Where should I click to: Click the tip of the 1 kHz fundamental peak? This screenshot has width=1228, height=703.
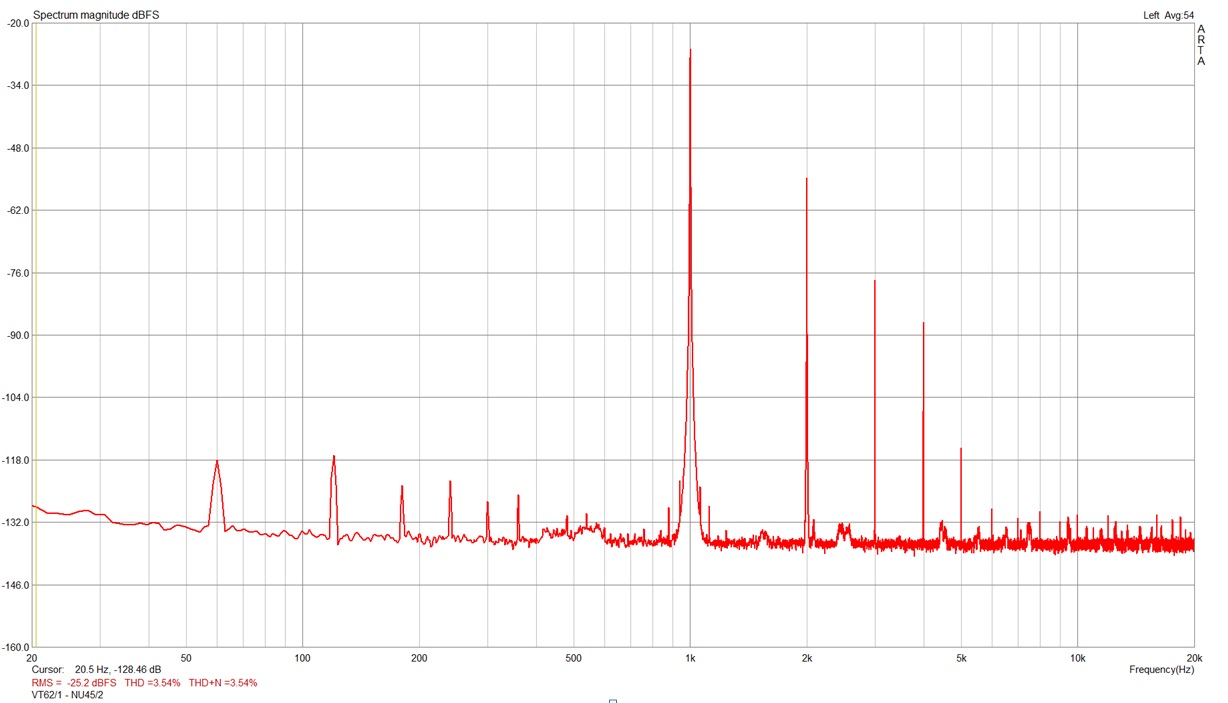690,50
